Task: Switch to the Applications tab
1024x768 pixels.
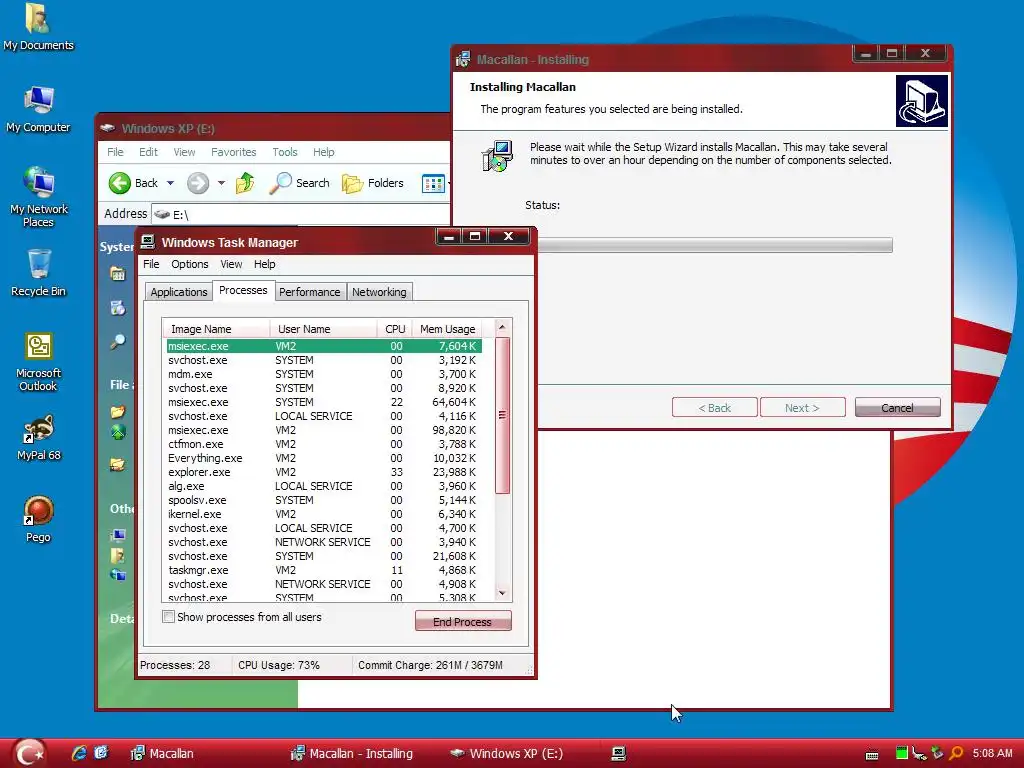Action: (x=178, y=292)
